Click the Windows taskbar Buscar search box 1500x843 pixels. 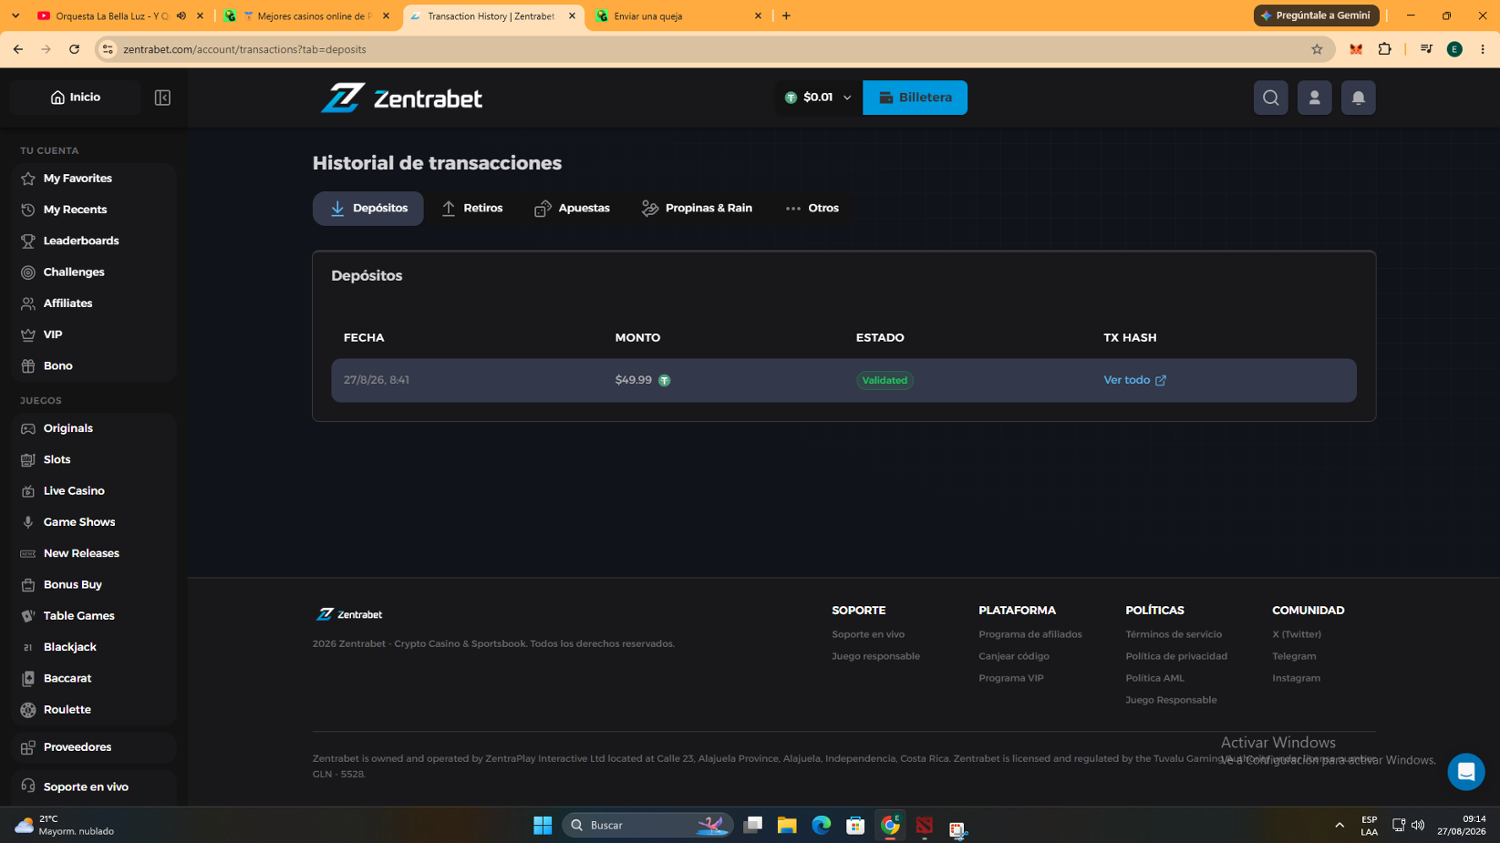(648, 825)
